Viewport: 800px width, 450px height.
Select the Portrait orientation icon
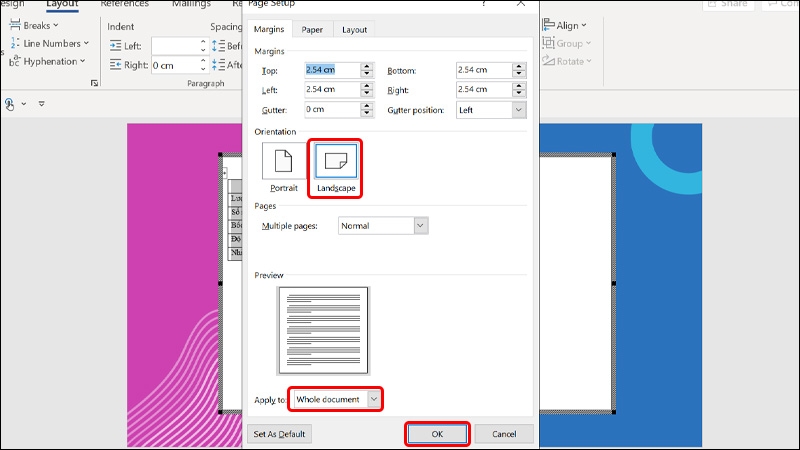click(283, 161)
